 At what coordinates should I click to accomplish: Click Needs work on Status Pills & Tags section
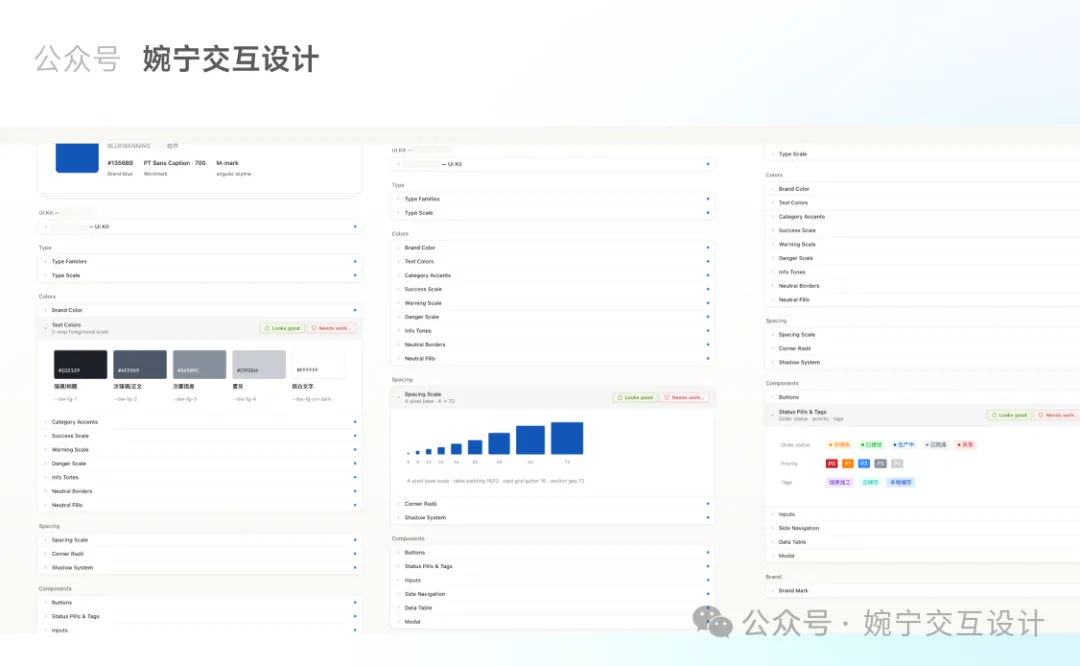(x=1057, y=415)
